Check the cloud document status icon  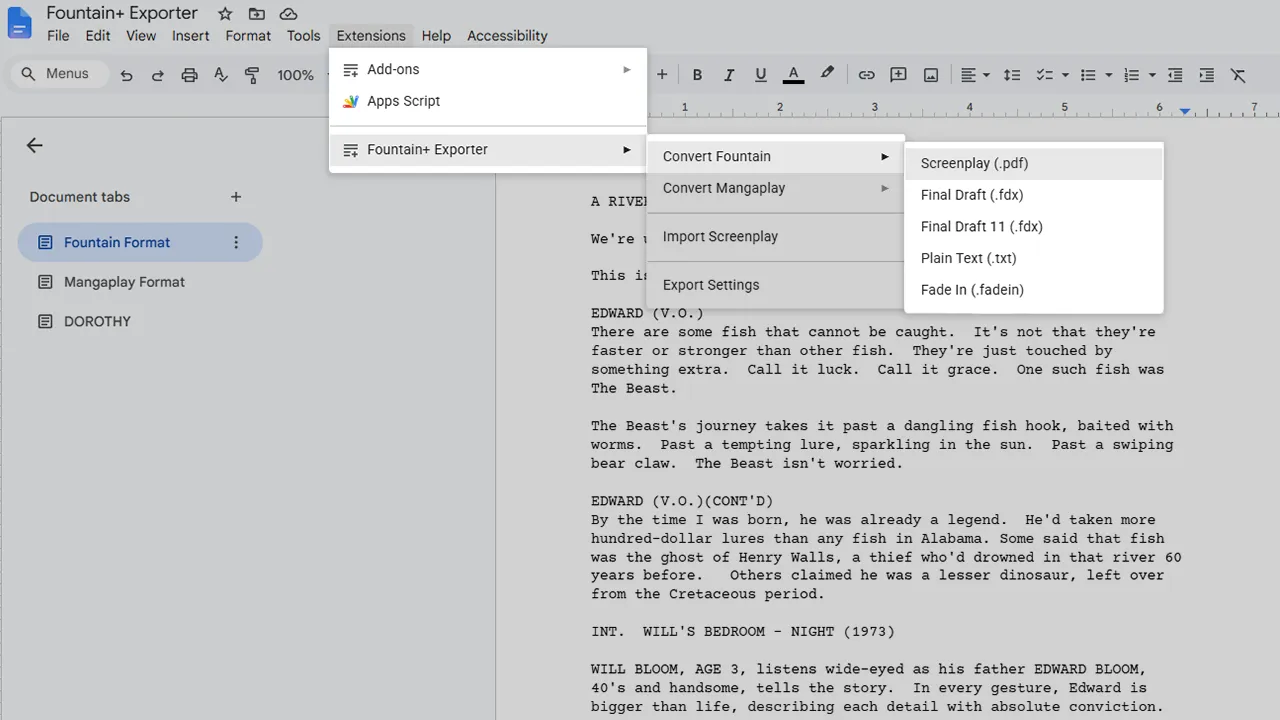click(288, 14)
